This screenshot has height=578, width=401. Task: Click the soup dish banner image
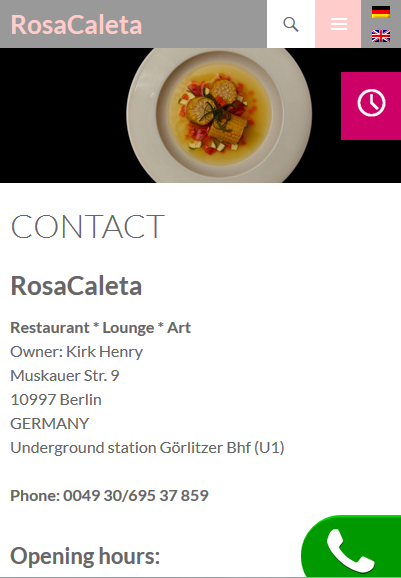[219, 115]
